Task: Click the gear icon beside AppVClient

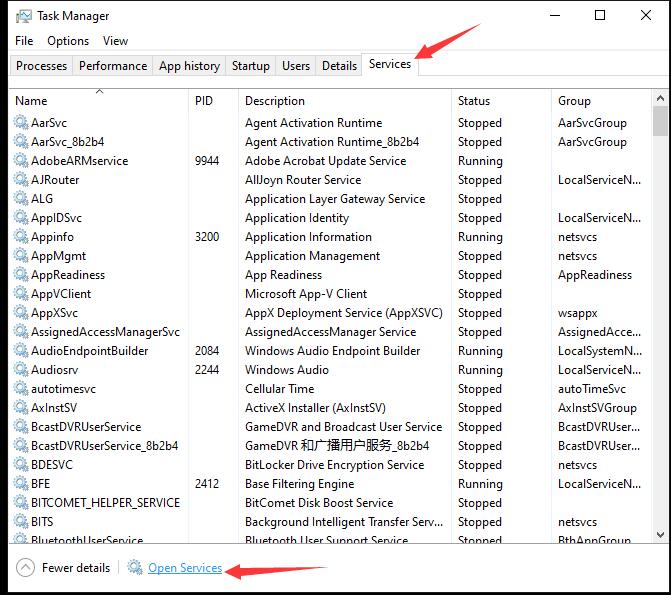Action: pyautogui.click(x=21, y=293)
